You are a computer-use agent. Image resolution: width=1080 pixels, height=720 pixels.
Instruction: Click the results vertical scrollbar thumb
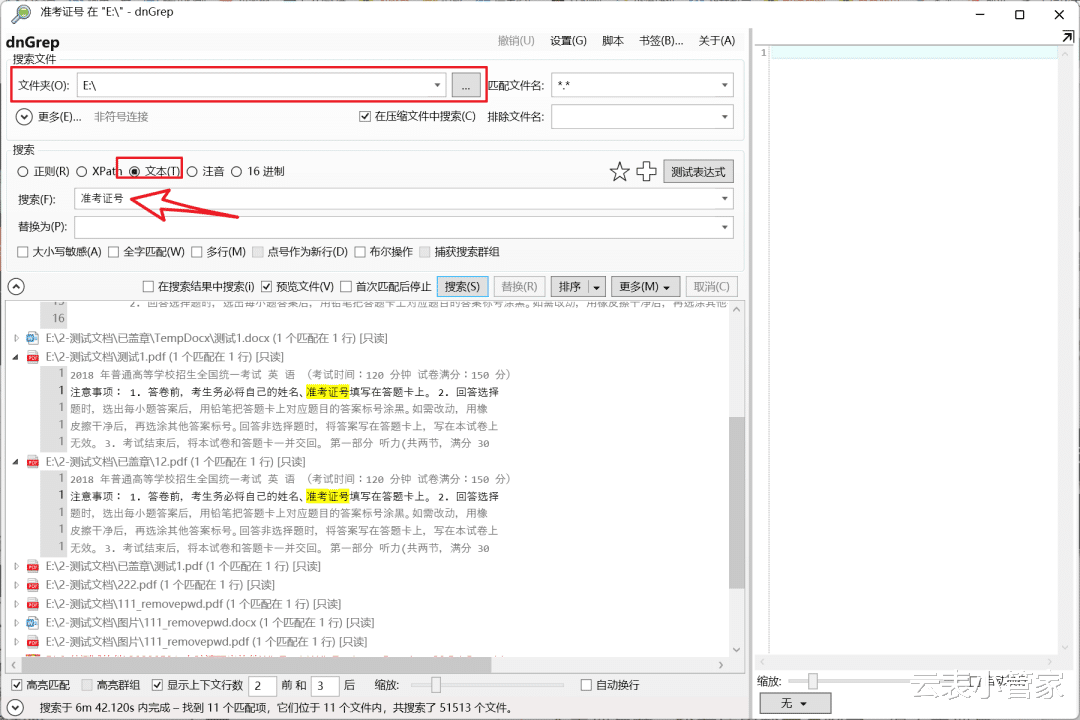tap(736, 502)
